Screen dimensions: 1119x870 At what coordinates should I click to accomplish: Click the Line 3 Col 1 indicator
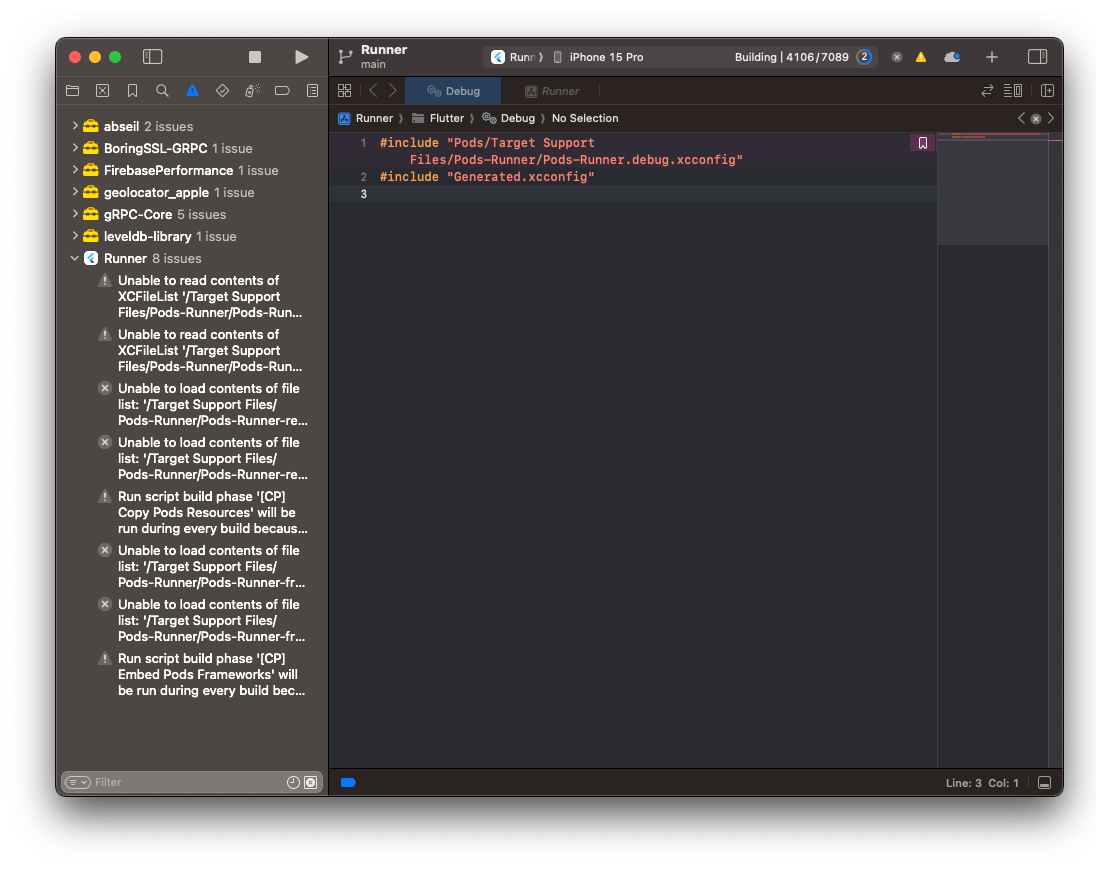(x=982, y=783)
